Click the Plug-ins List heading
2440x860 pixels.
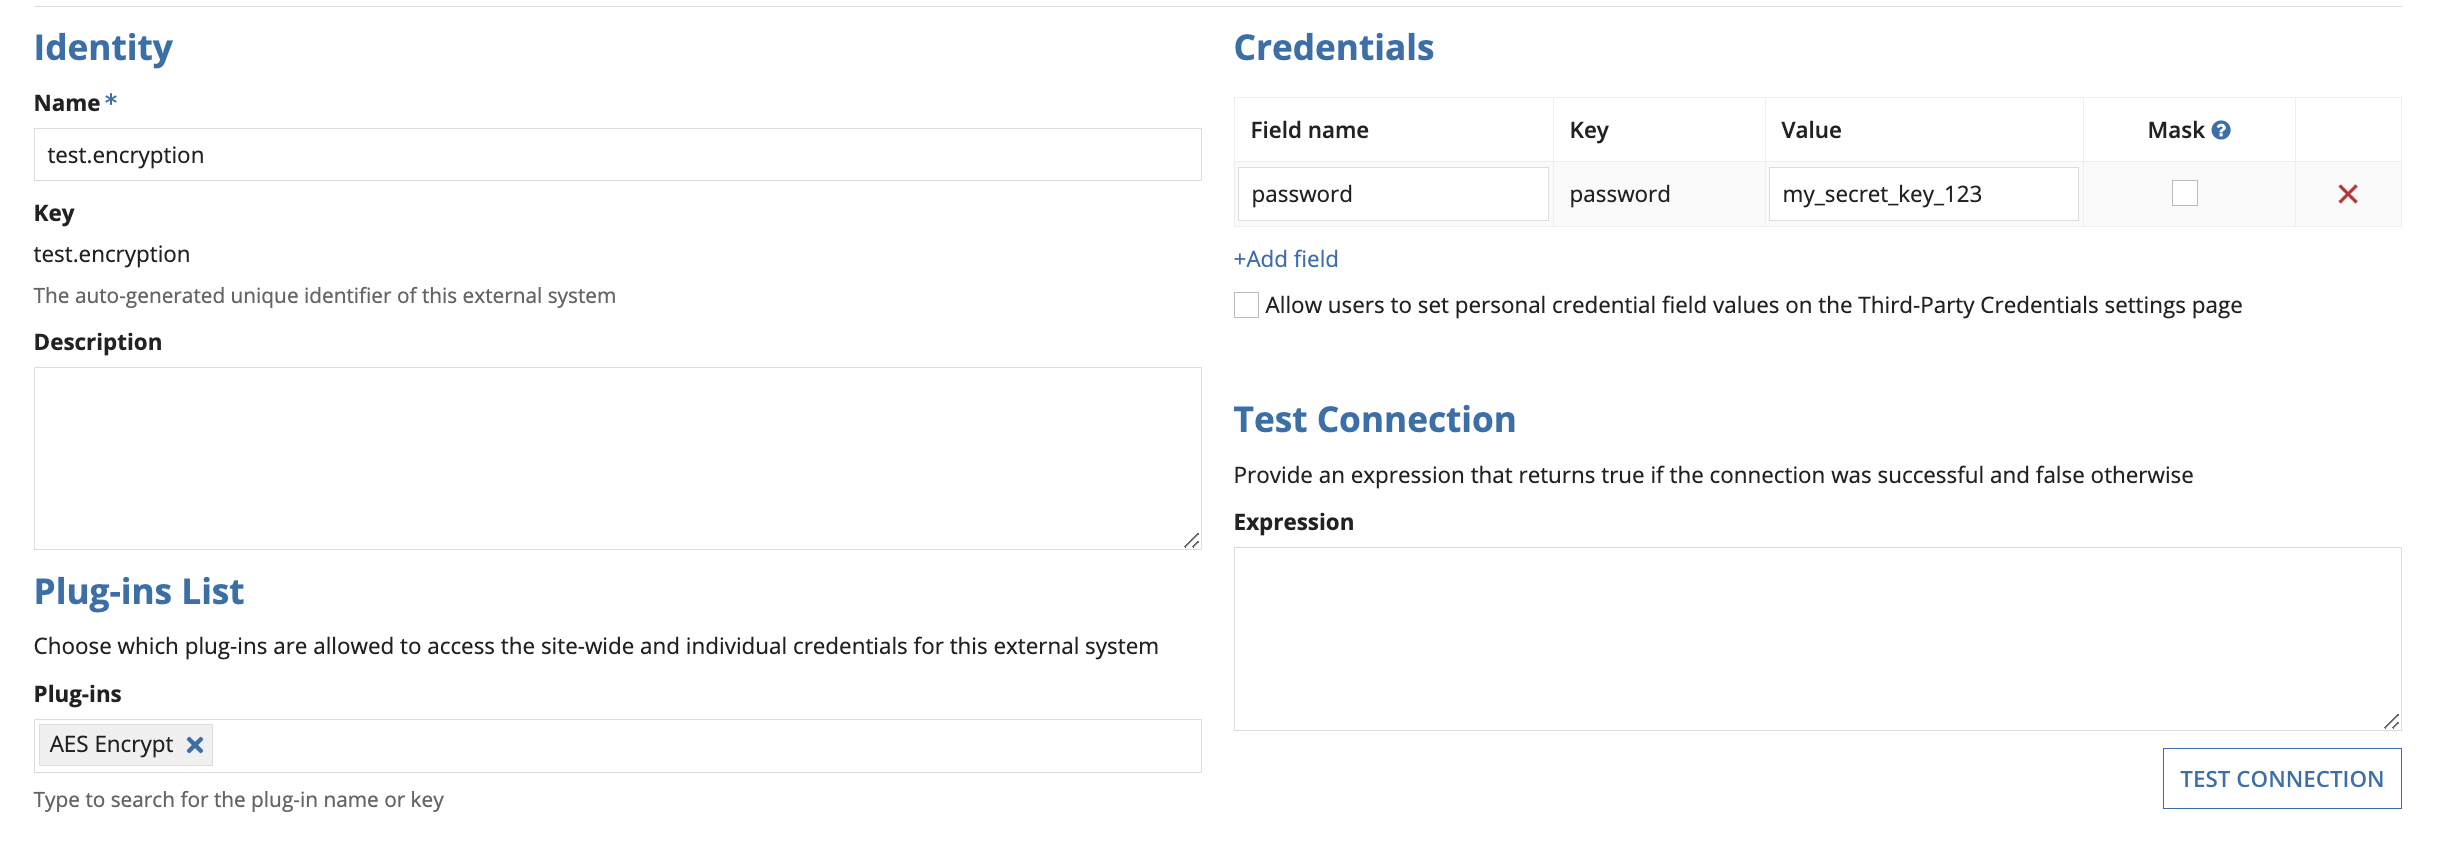coord(139,591)
